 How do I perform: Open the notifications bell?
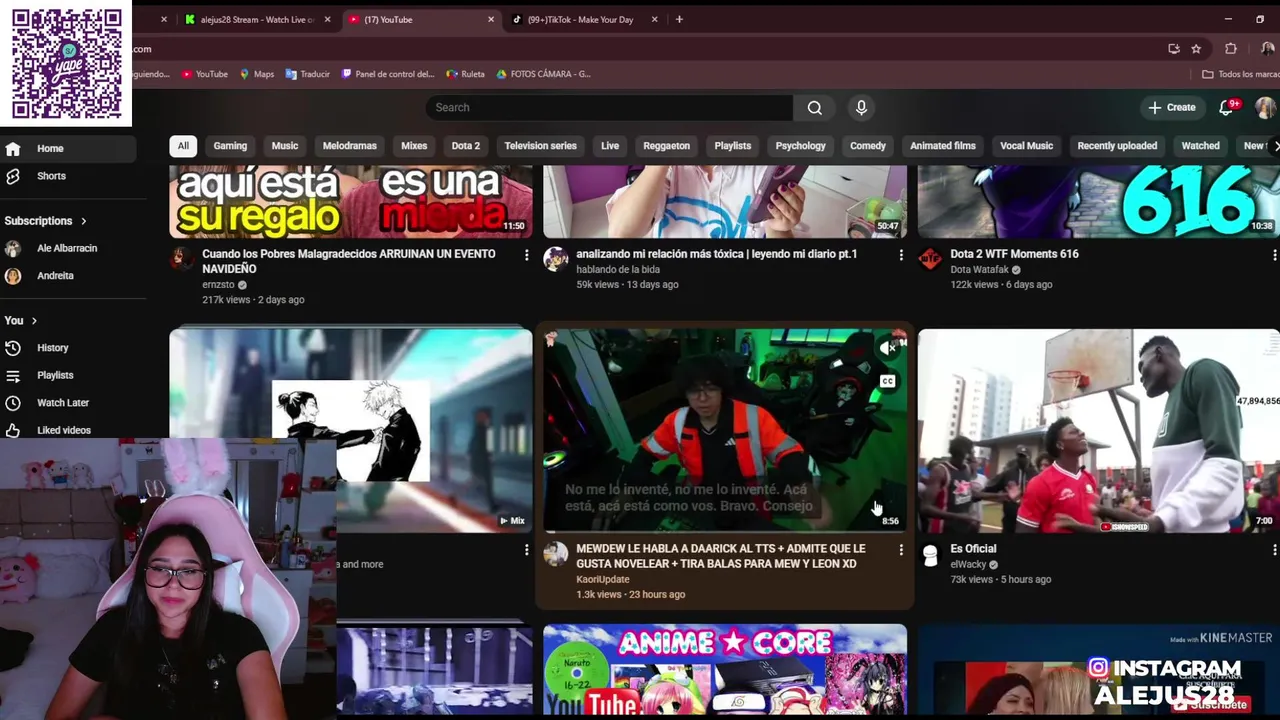pos(1226,108)
